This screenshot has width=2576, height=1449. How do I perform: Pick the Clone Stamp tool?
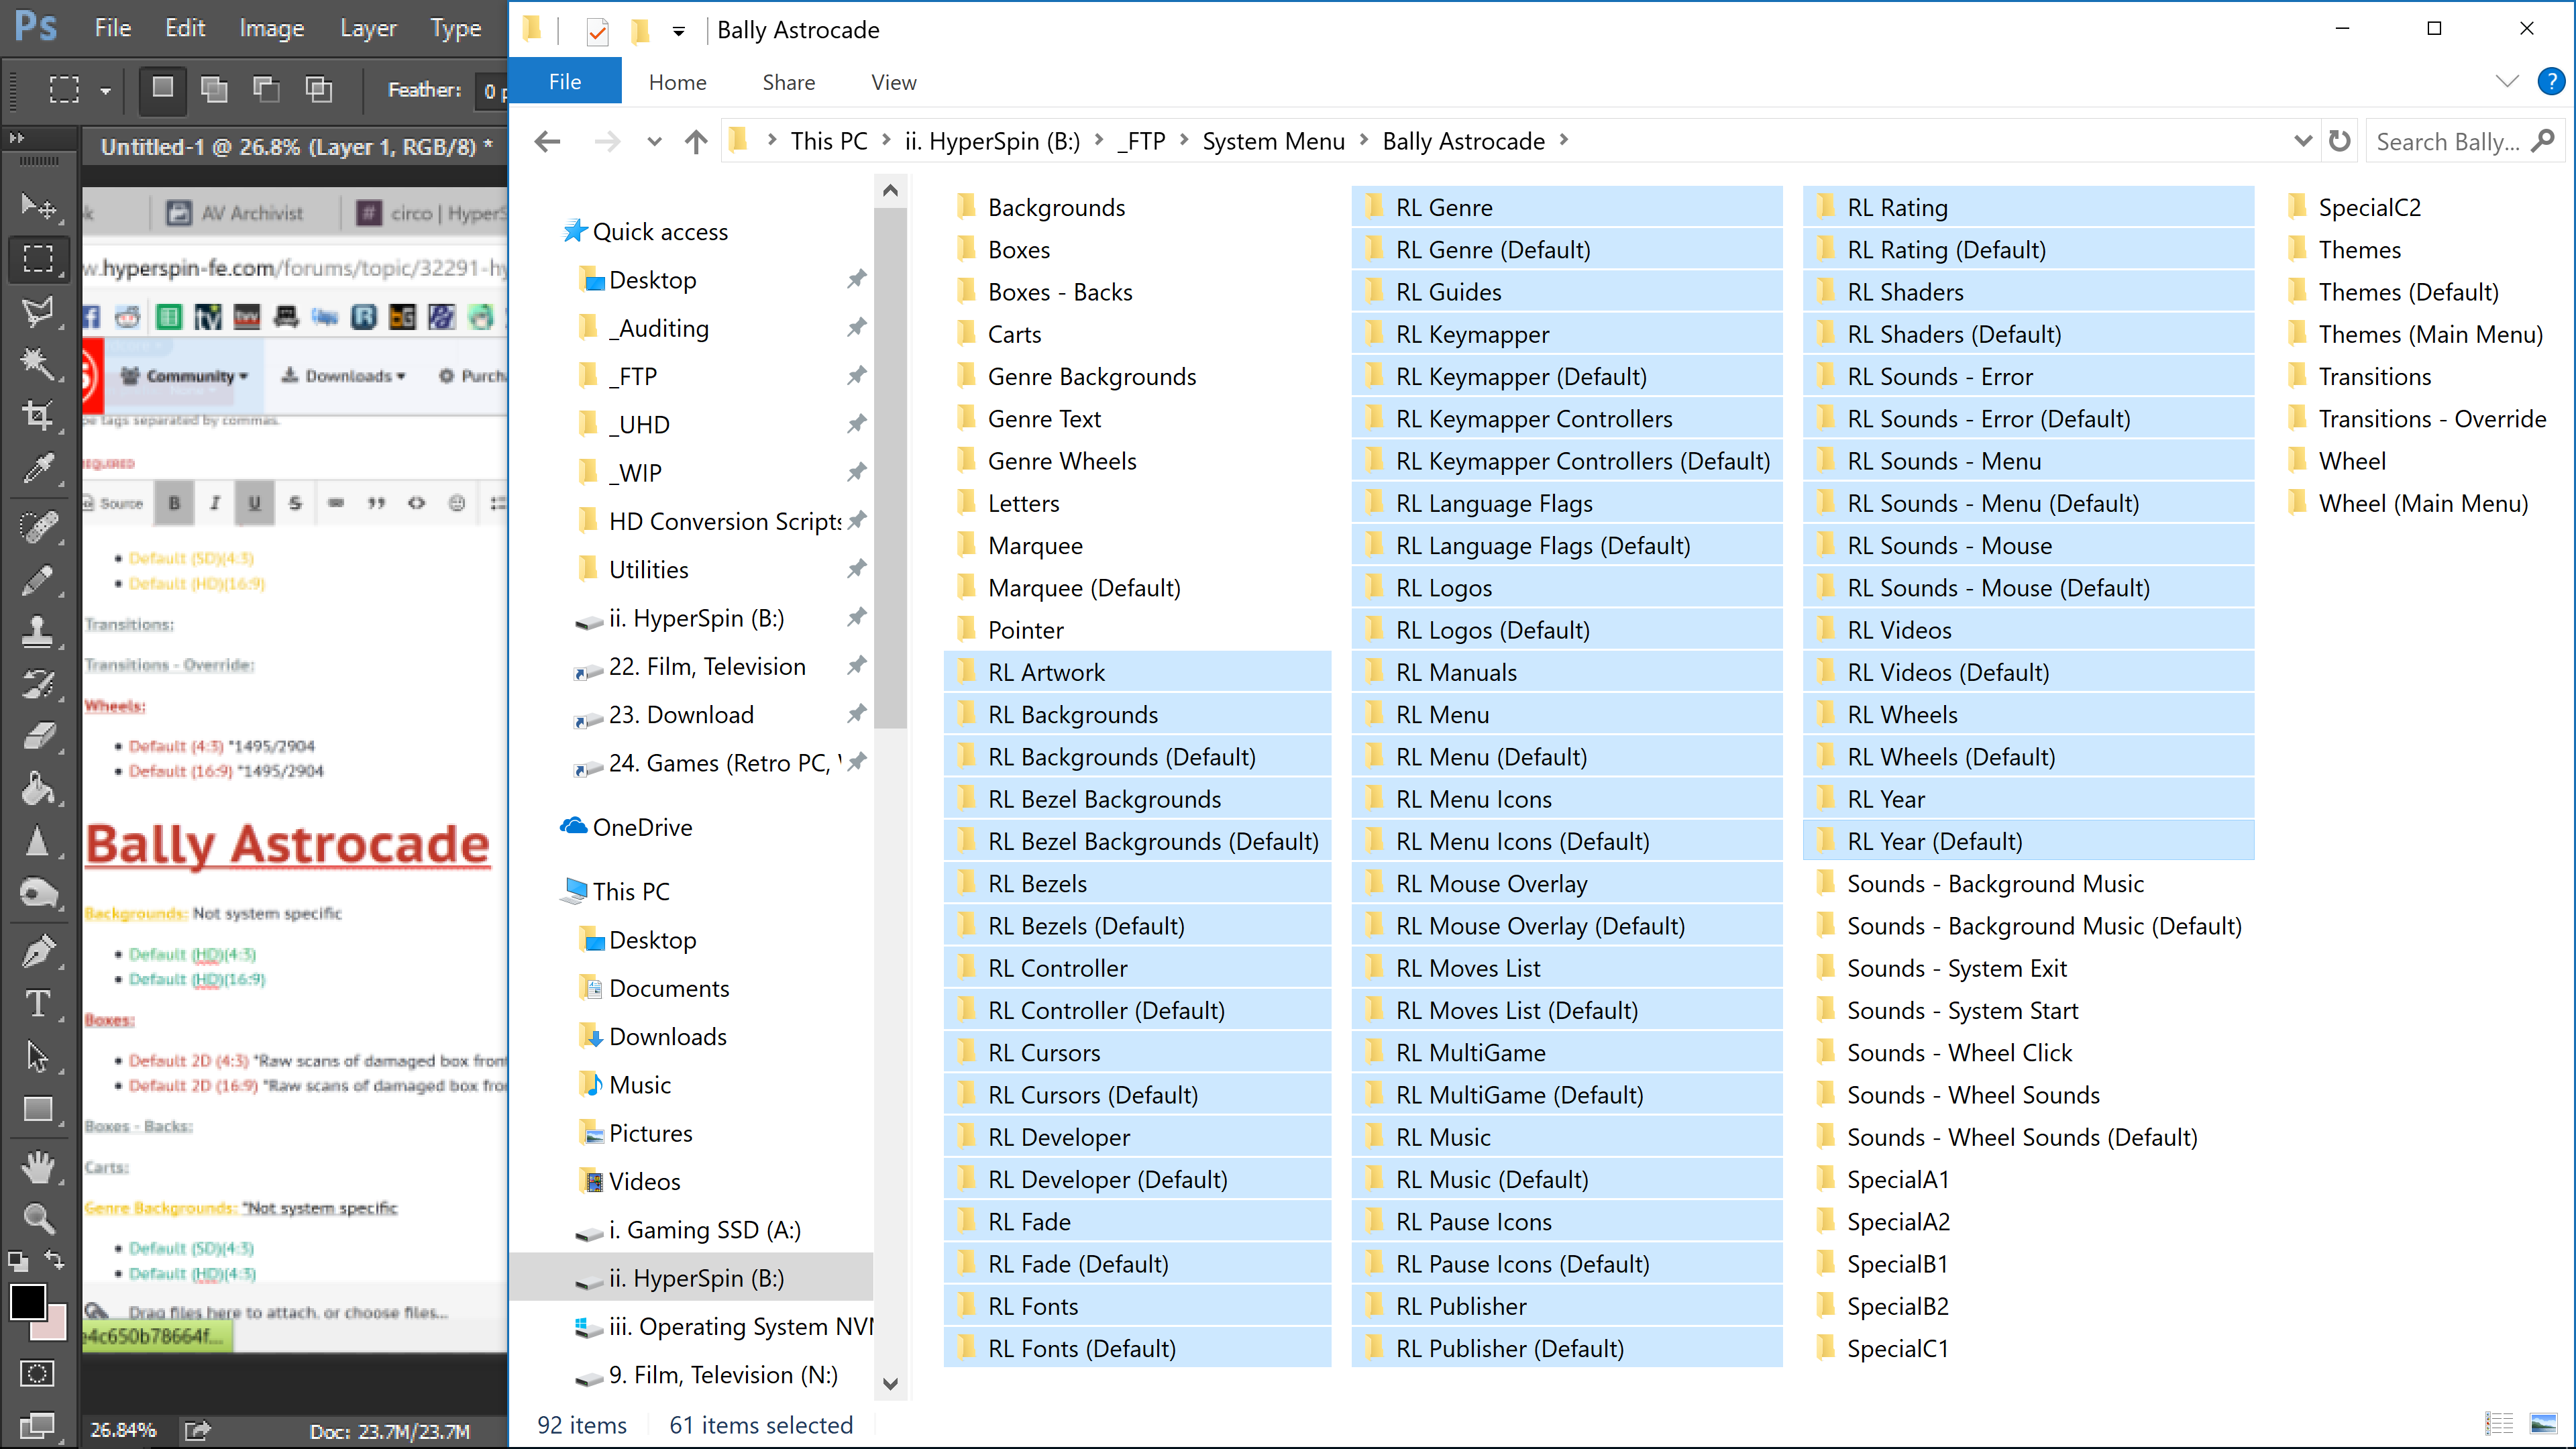[38, 631]
